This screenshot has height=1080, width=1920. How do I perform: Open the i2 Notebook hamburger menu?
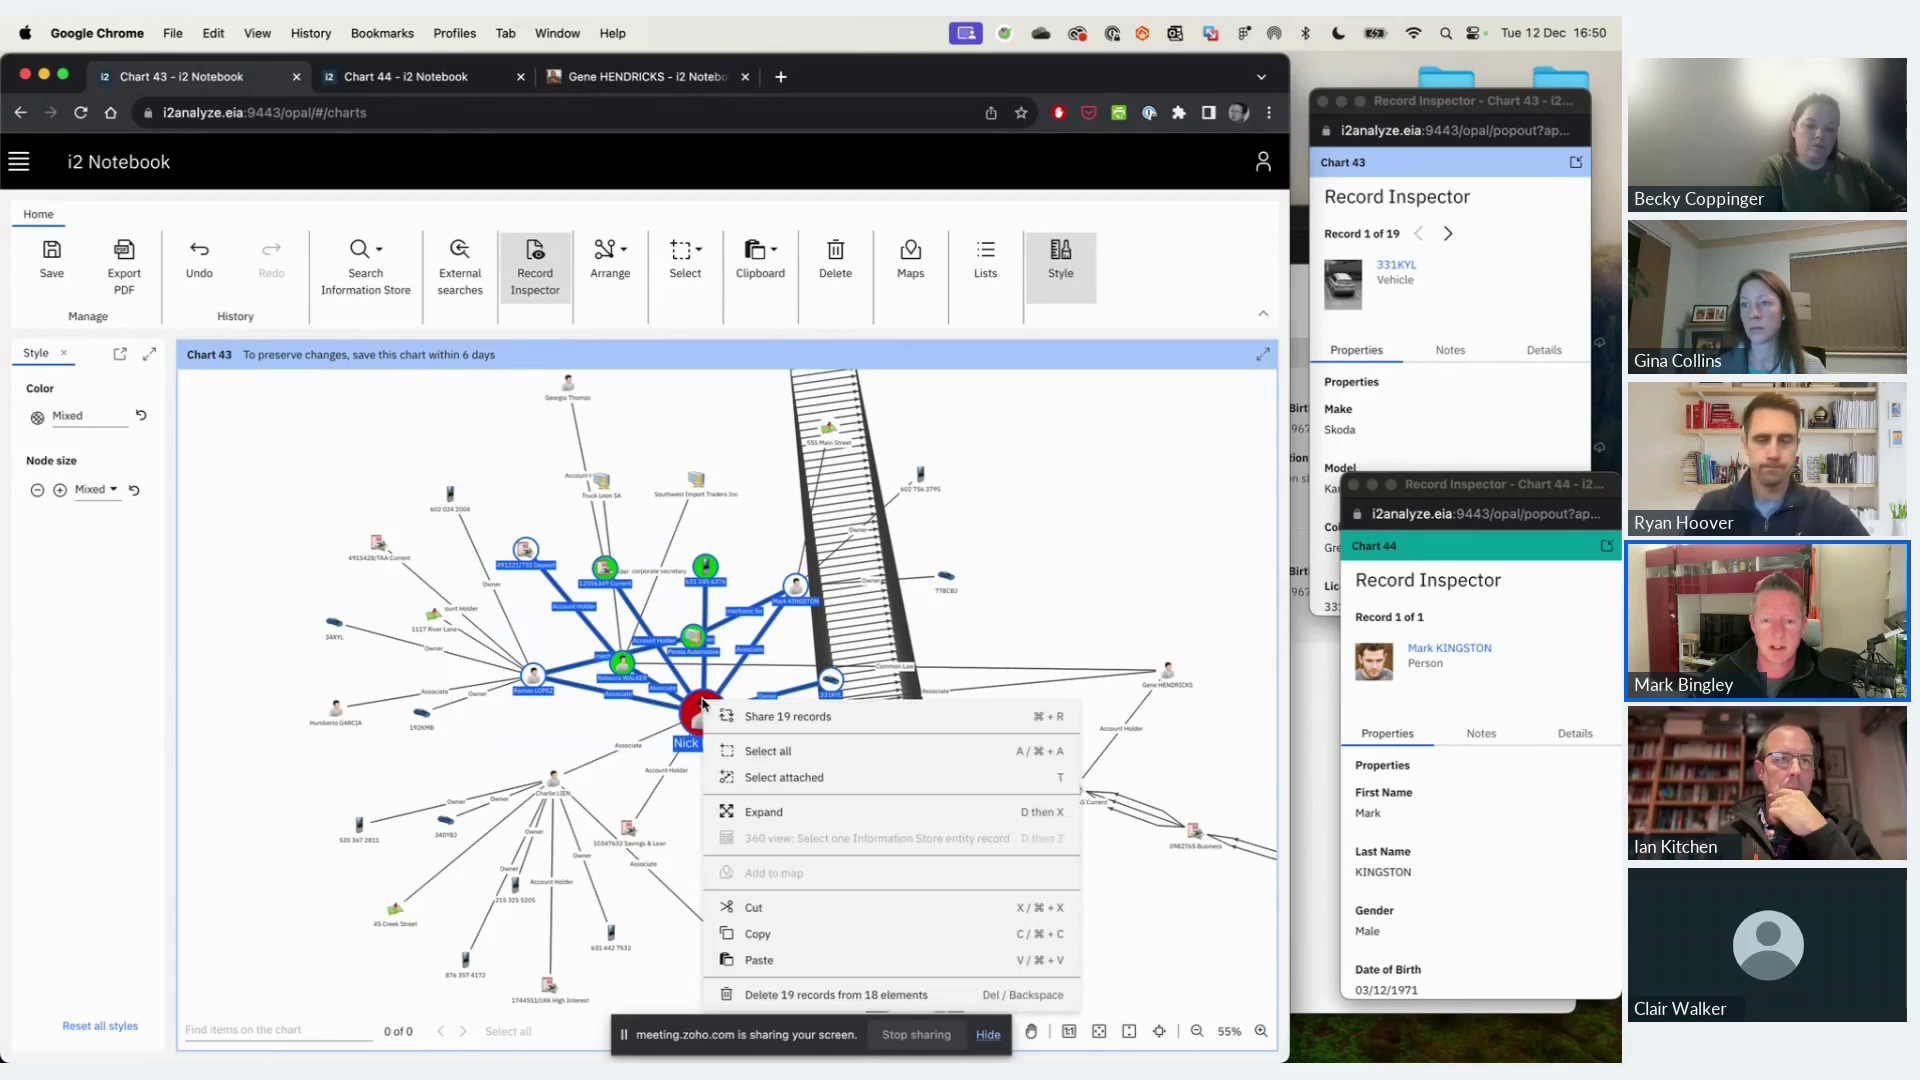(x=19, y=162)
